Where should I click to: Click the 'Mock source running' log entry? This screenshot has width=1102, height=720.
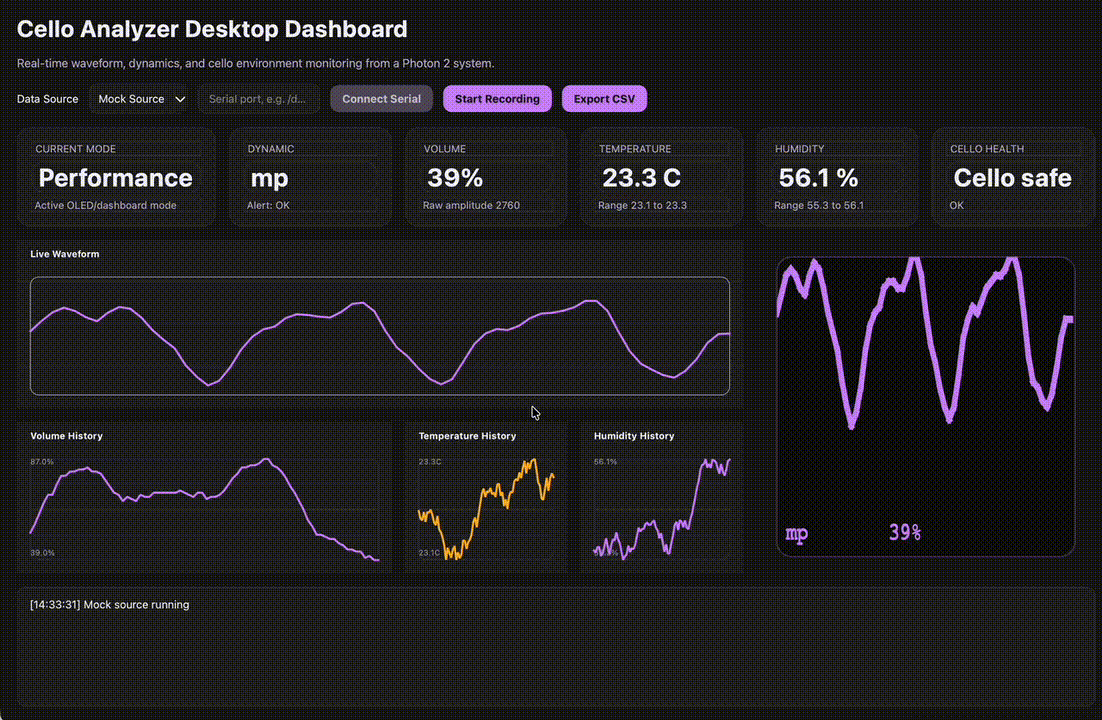[x=110, y=605]
